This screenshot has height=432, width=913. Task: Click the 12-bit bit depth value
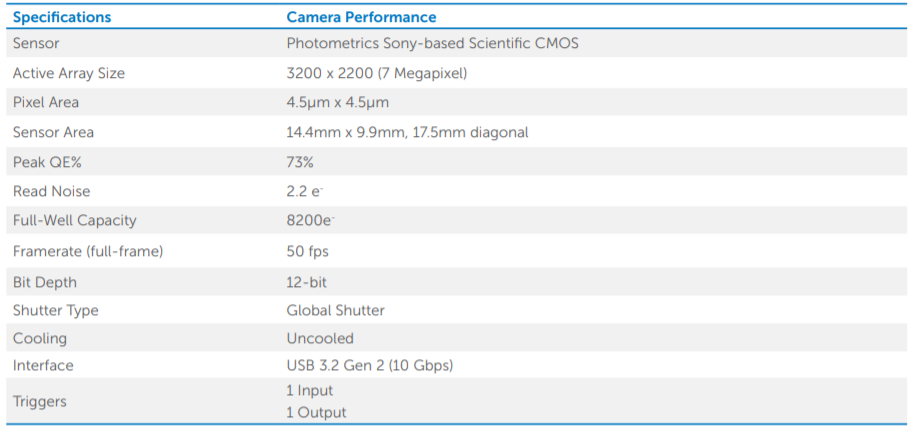[x=307, y=282]
